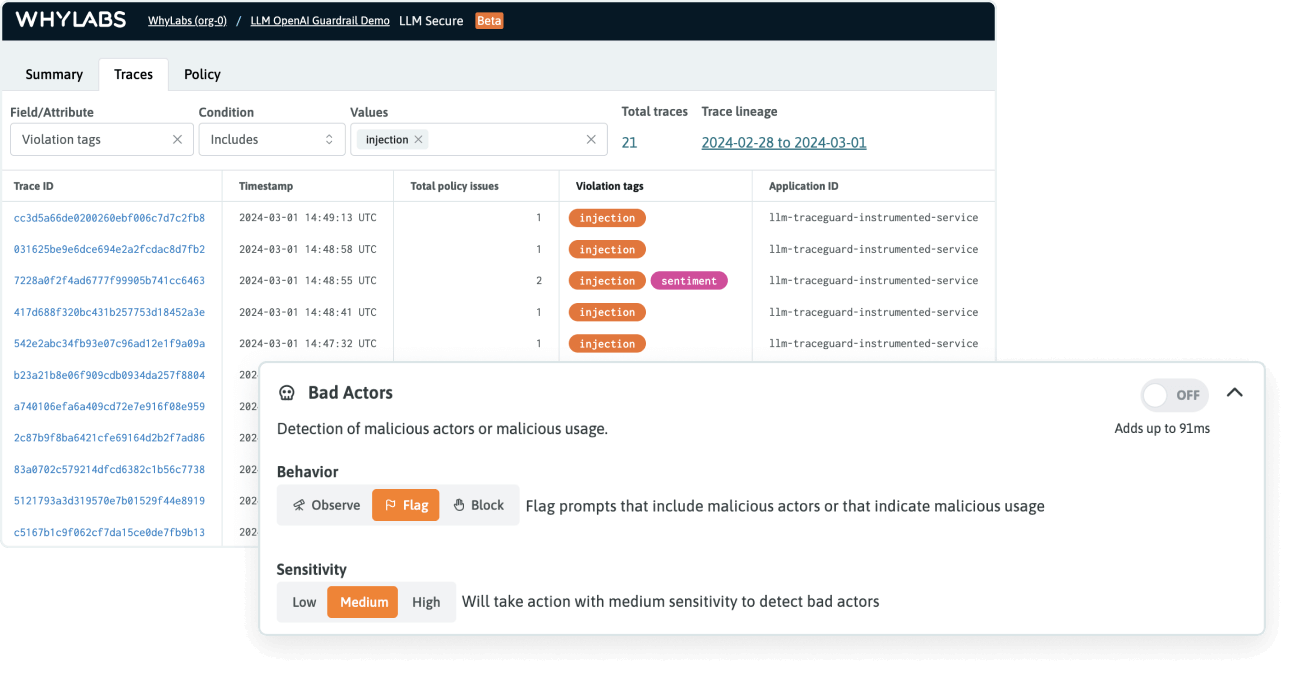Viewport: 1297px width, 678px height.
Task: Click the raised-hand icon on Block behavior
Action: (458, 505)
